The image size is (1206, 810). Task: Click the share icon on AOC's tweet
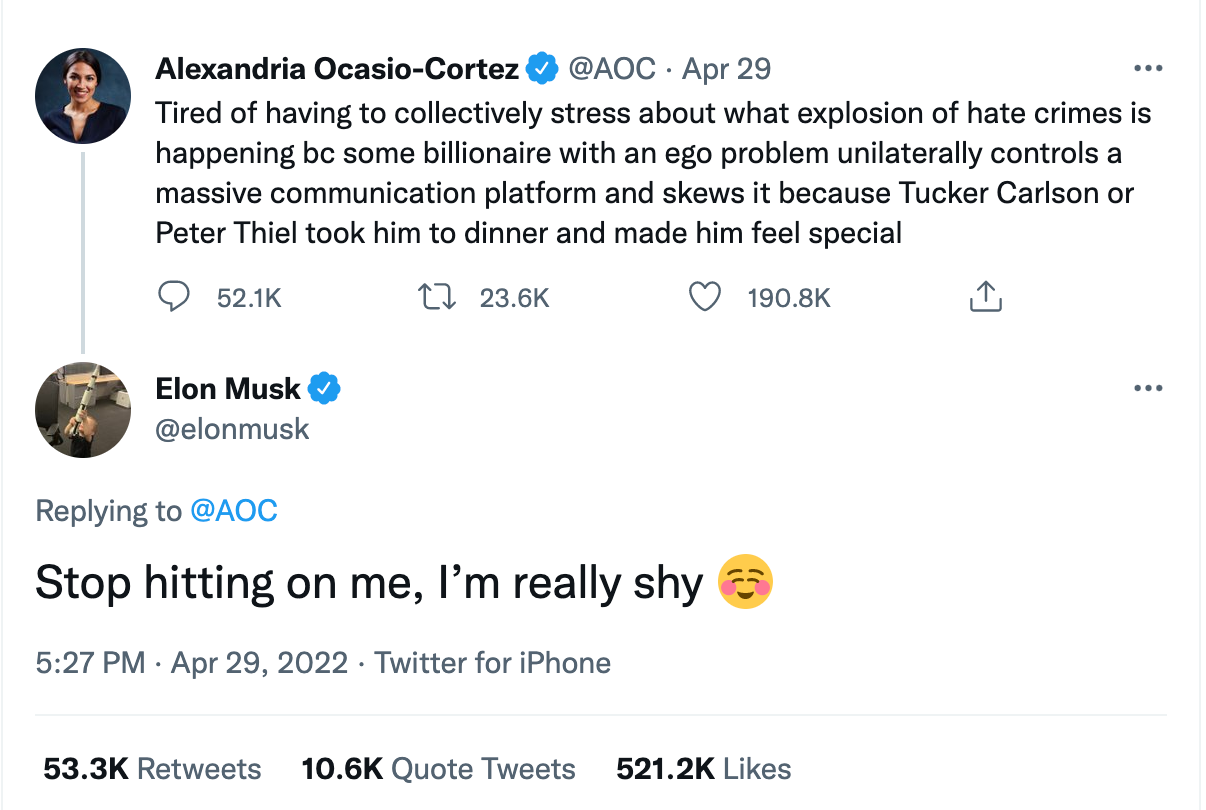click(985, 297)
